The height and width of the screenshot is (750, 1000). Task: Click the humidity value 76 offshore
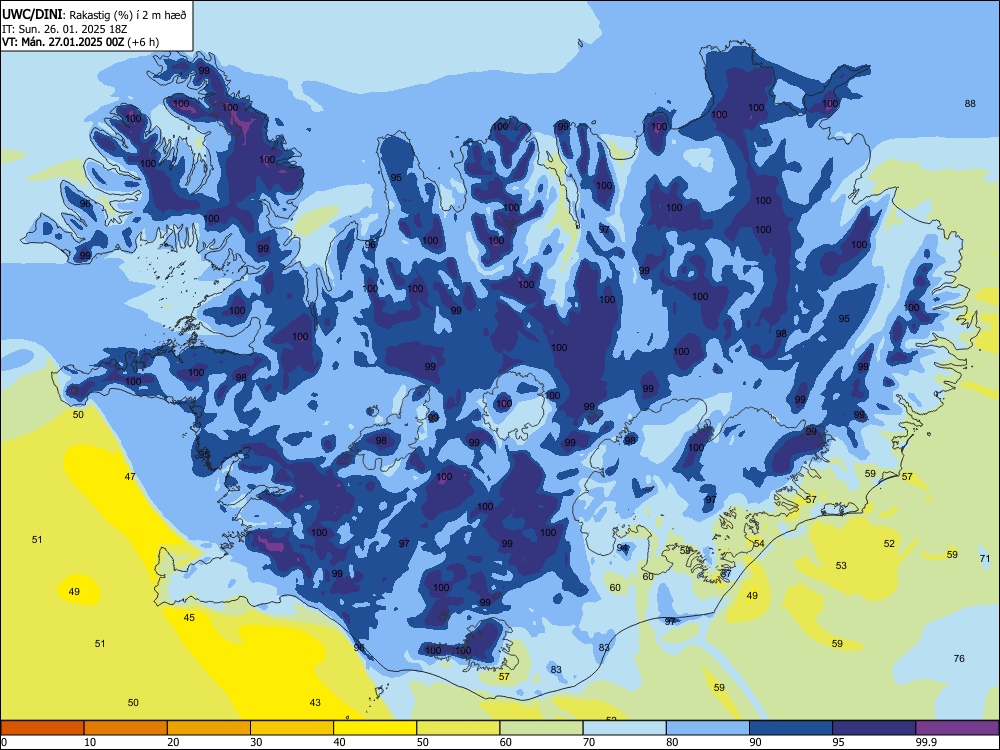(959, 658)
